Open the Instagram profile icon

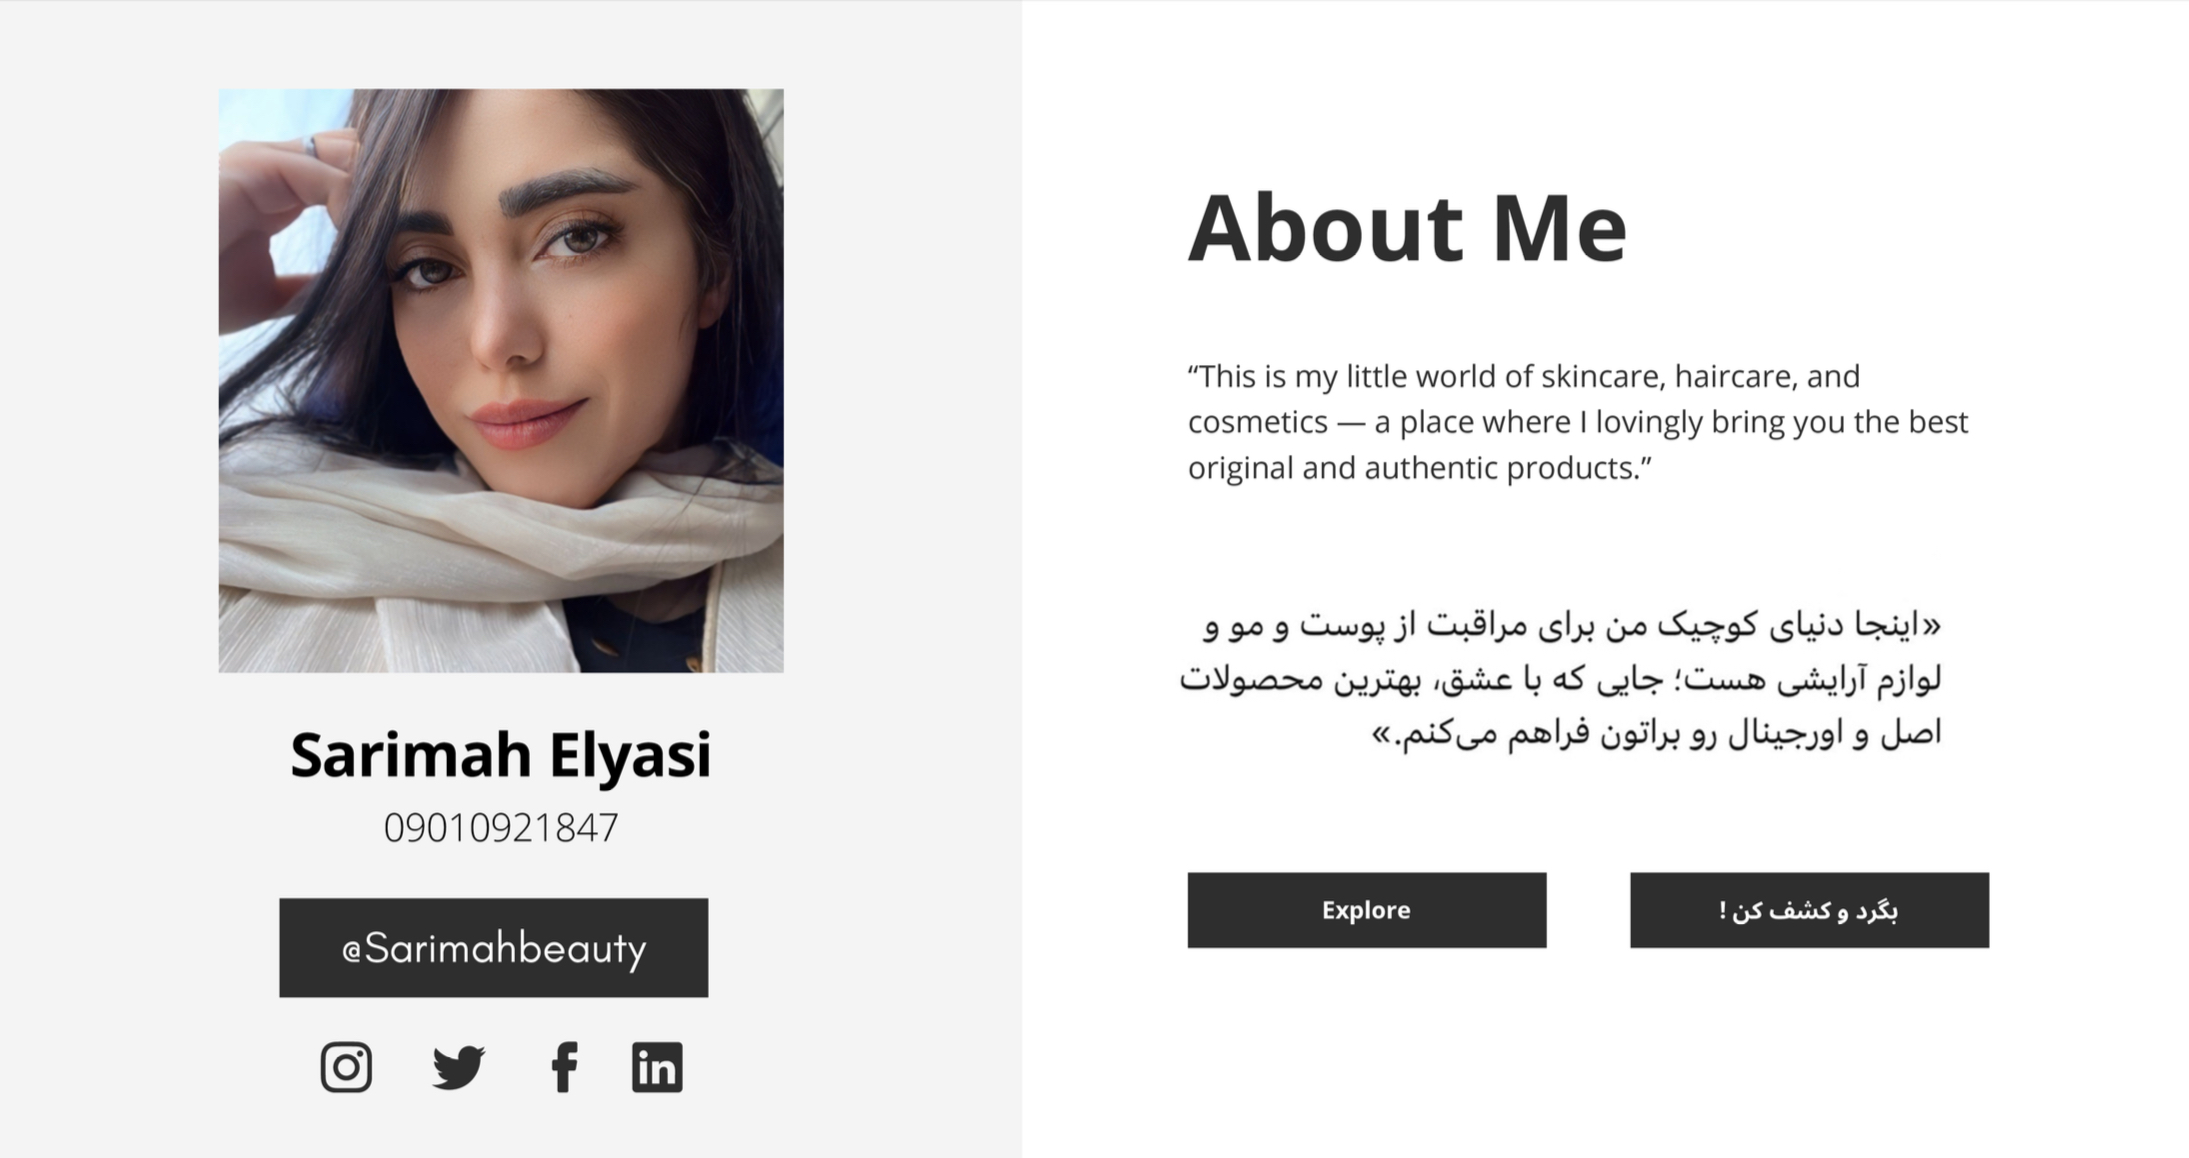coord(346,1067)
